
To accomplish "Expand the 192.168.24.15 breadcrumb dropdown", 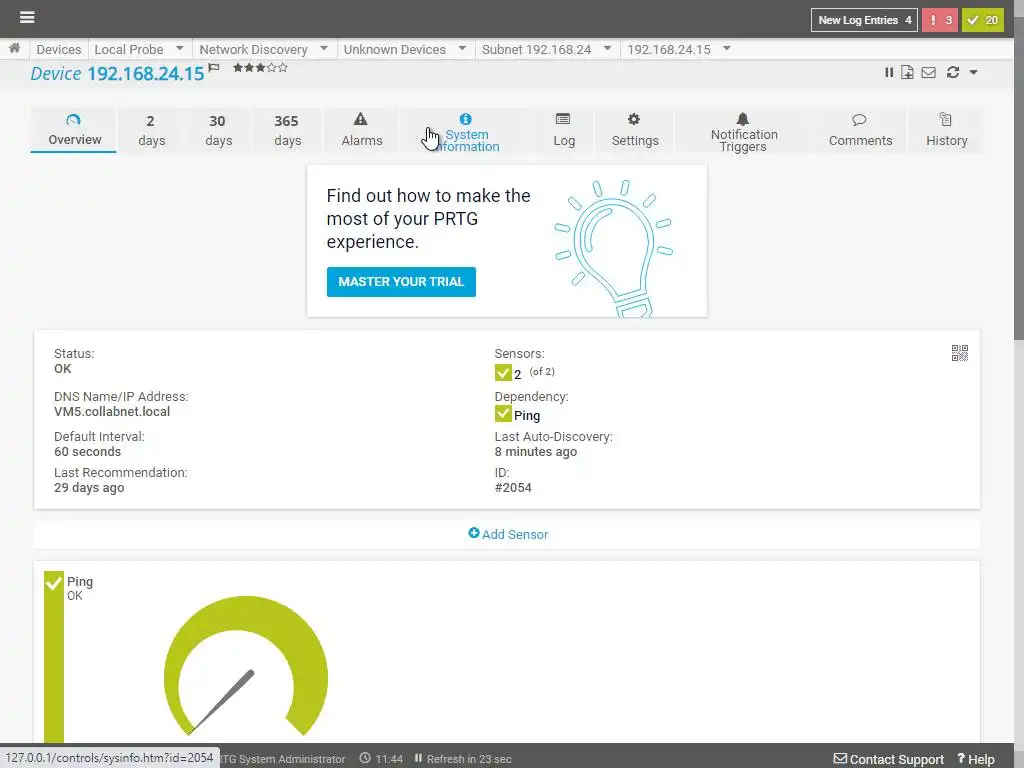I will (727, 48).
